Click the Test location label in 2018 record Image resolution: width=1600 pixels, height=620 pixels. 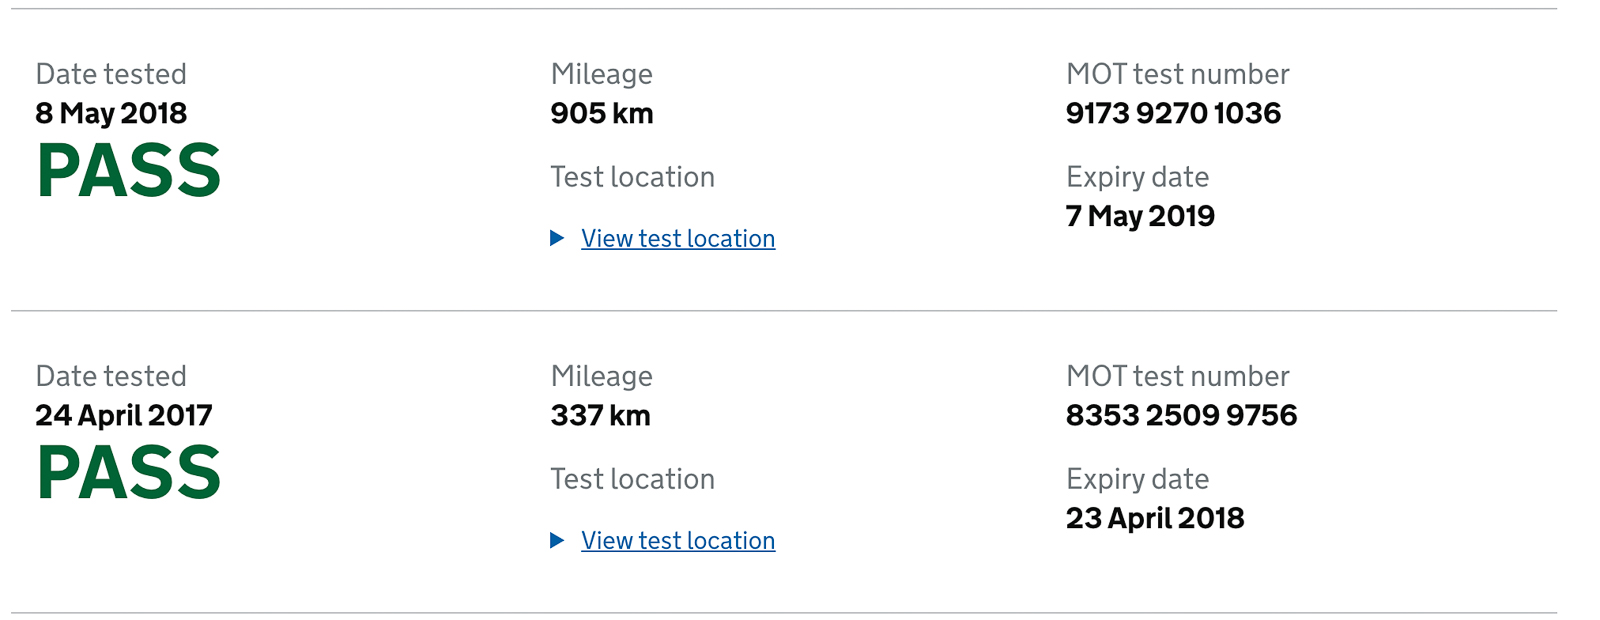click(x=633, y=177)
